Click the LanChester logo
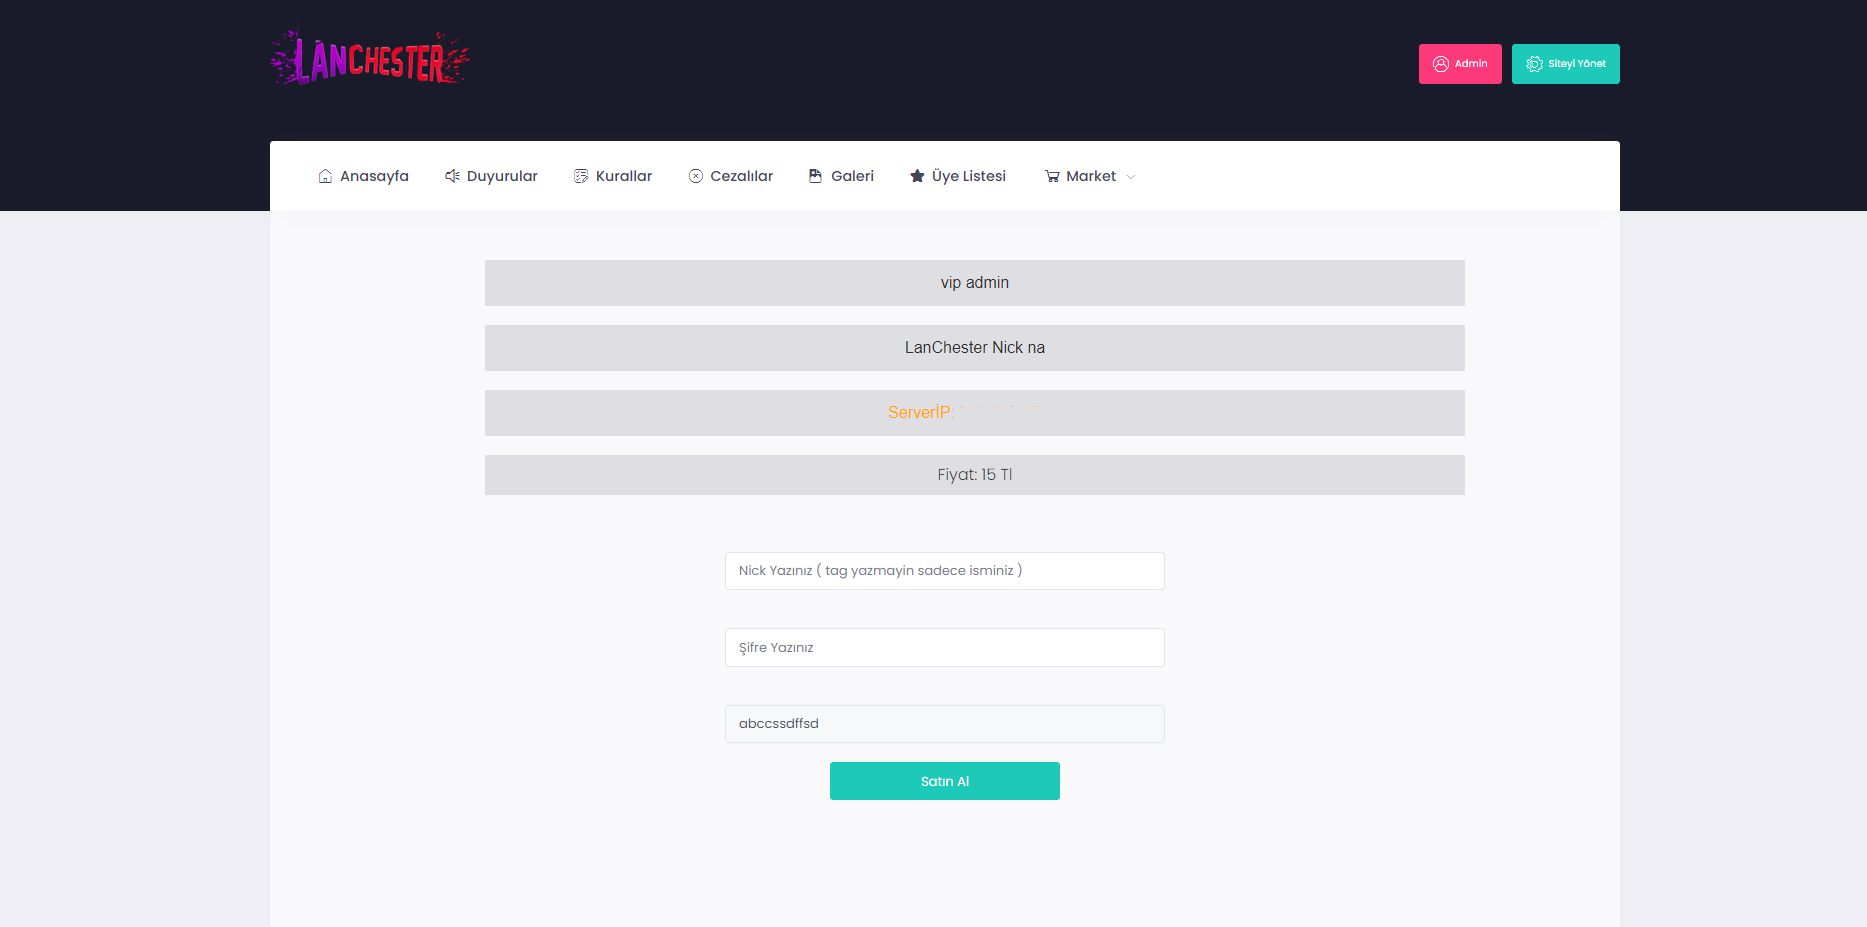Viewport: 1867px width, 927px height. [x=369, y=59]
